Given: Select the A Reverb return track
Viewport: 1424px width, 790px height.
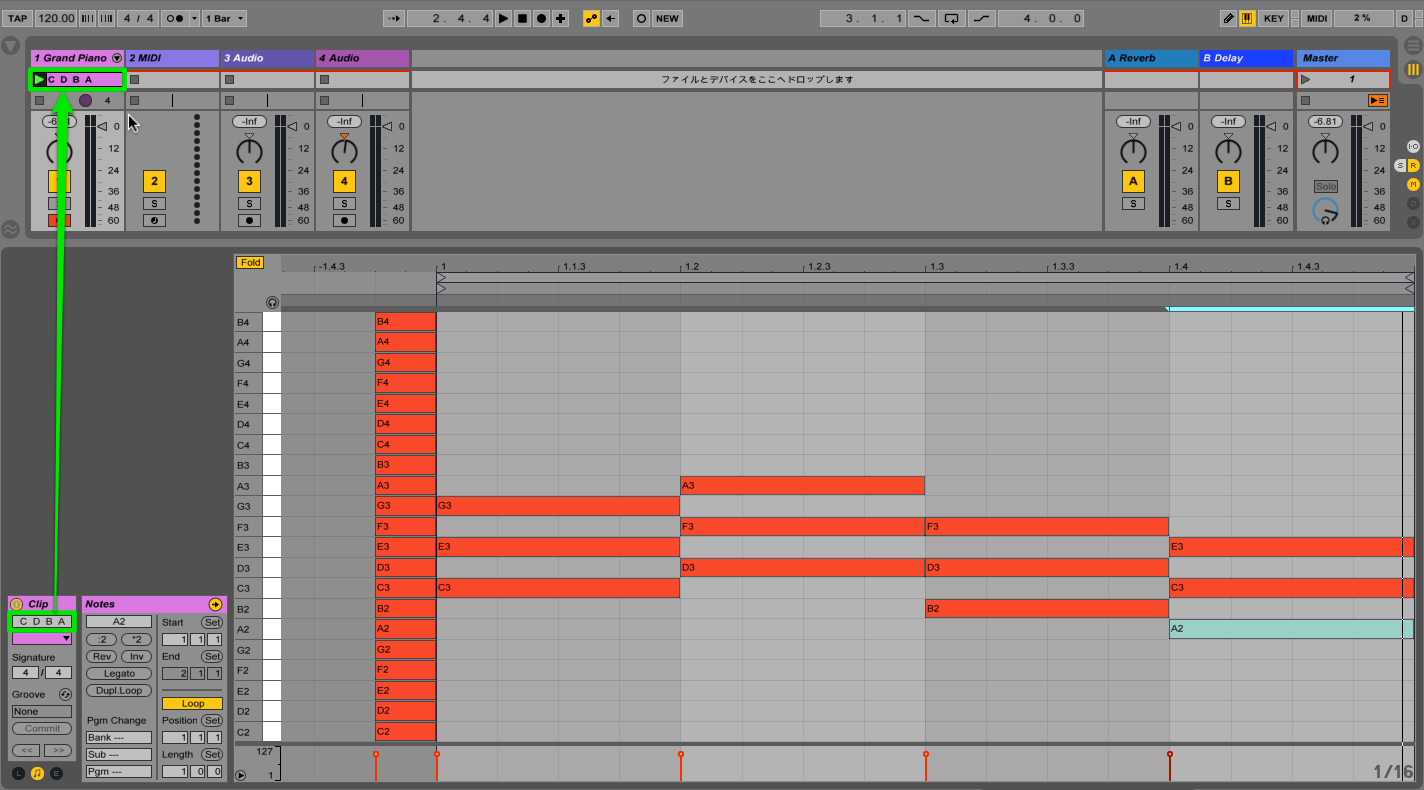Looking at the screenshot, I should click(x=1150, y=58).
